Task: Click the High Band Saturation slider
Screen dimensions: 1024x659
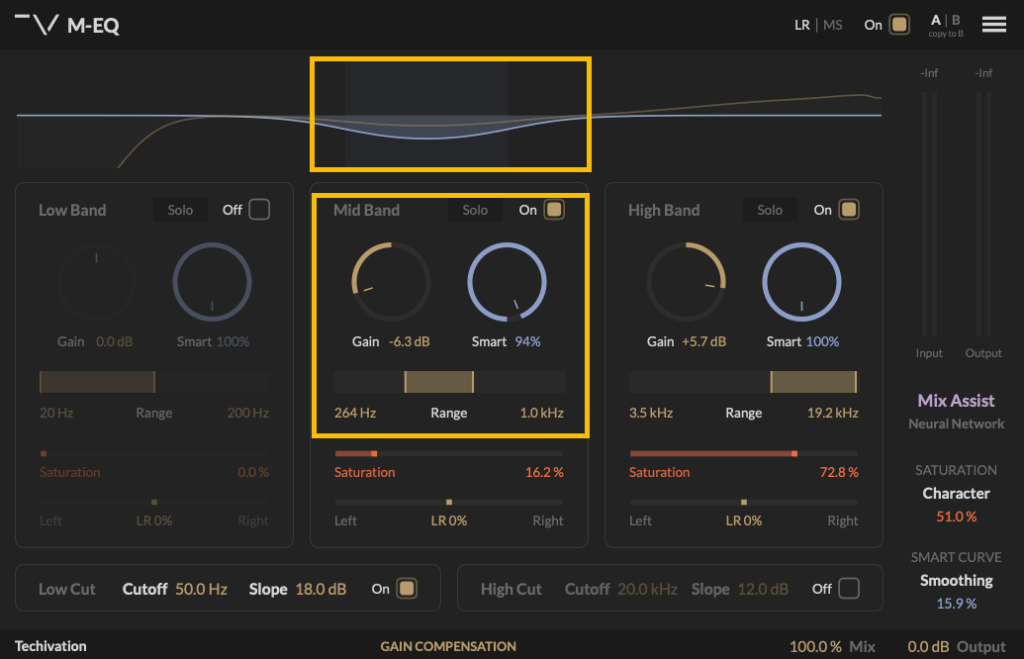Action: pos(743,453)
